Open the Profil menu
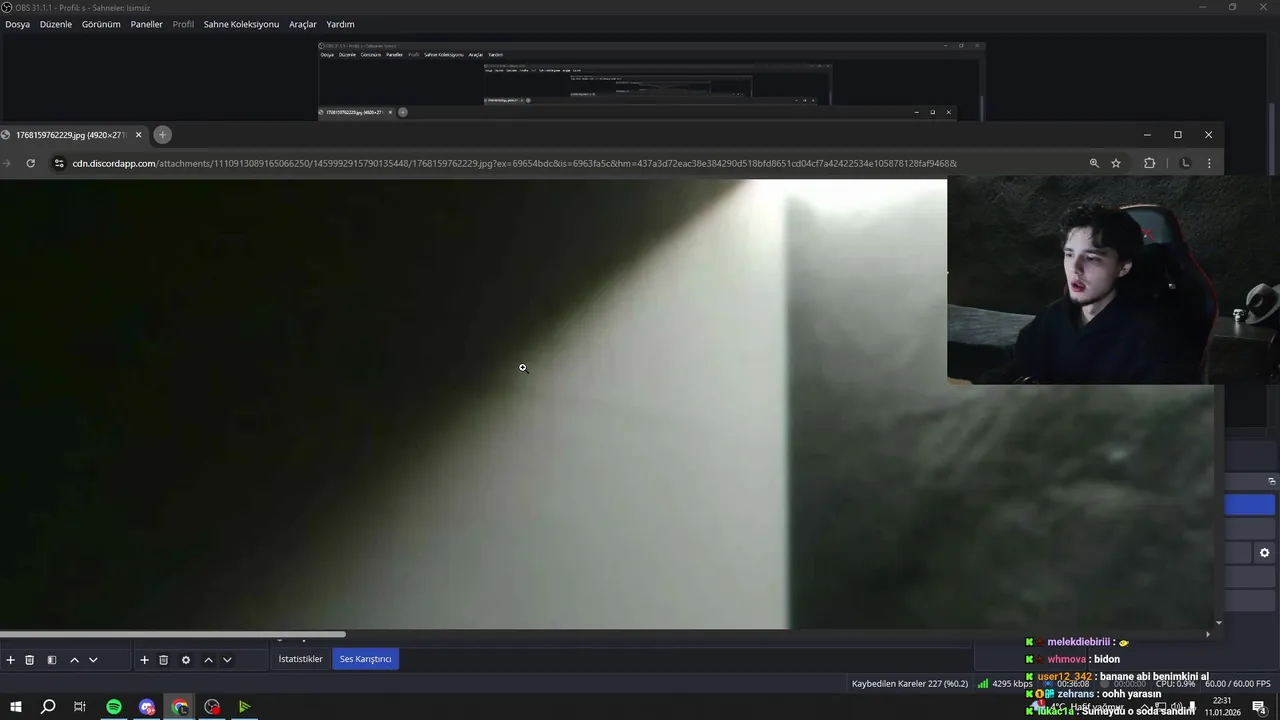 183,24
